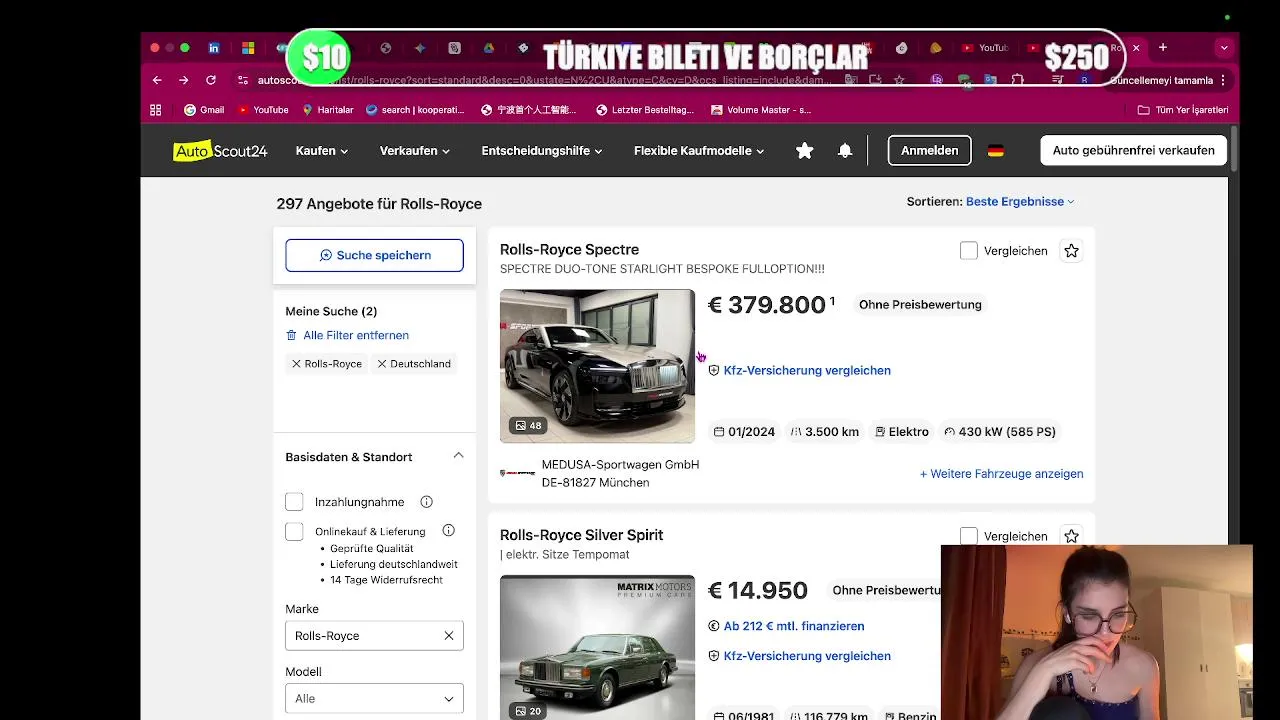Viewport: 1280px width, 720px height.
Task: Switch to the Microsoft browser tab
Action: point(248,47)
